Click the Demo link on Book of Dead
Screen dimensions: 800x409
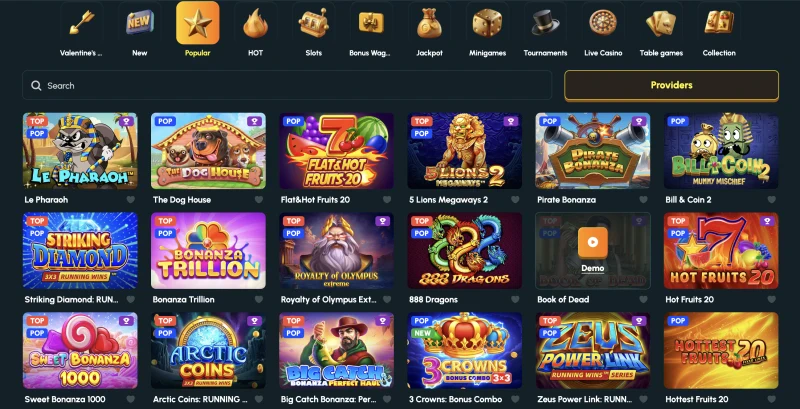[592, 268]
